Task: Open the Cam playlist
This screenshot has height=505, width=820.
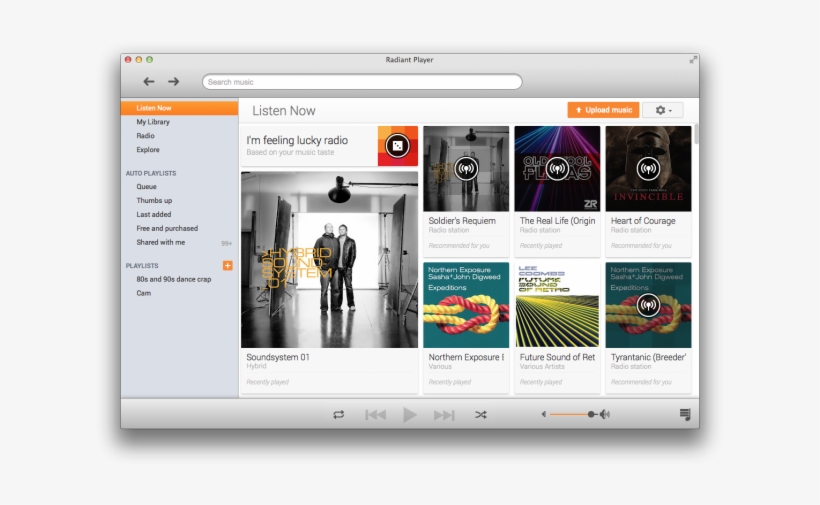Action: click(x=144, y=293)
